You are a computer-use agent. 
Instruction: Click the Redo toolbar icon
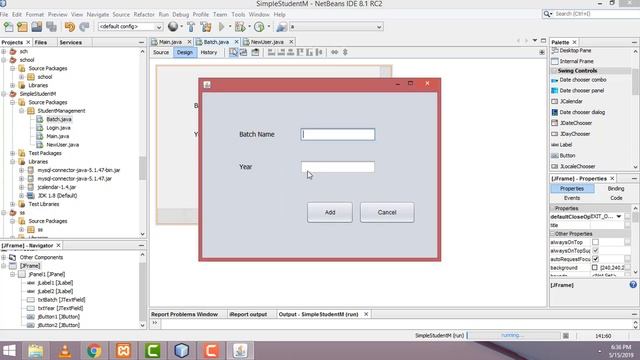click(84, 27)
